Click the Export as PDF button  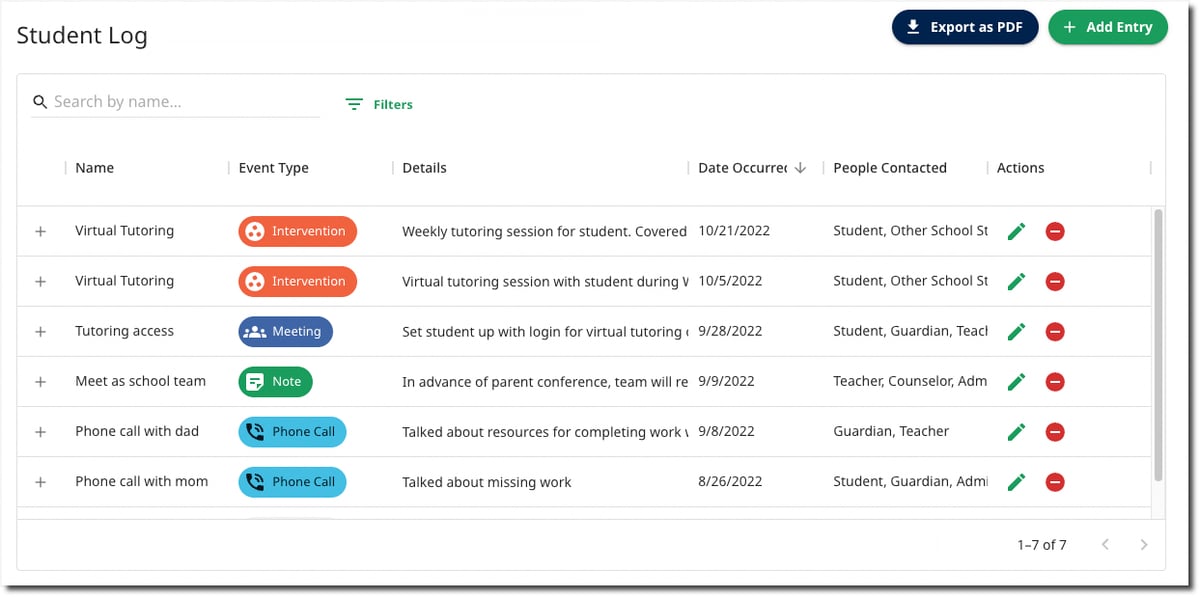964,27
